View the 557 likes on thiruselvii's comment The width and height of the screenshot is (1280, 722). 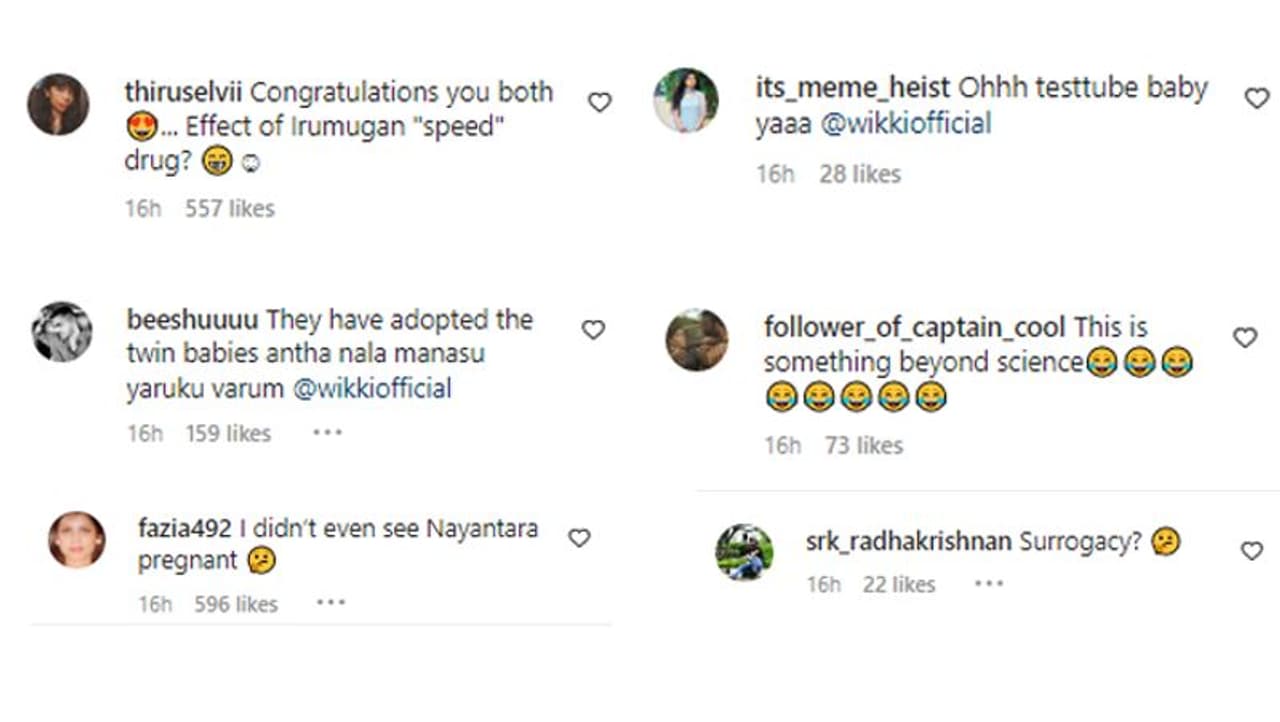click(x=229, y=208)
